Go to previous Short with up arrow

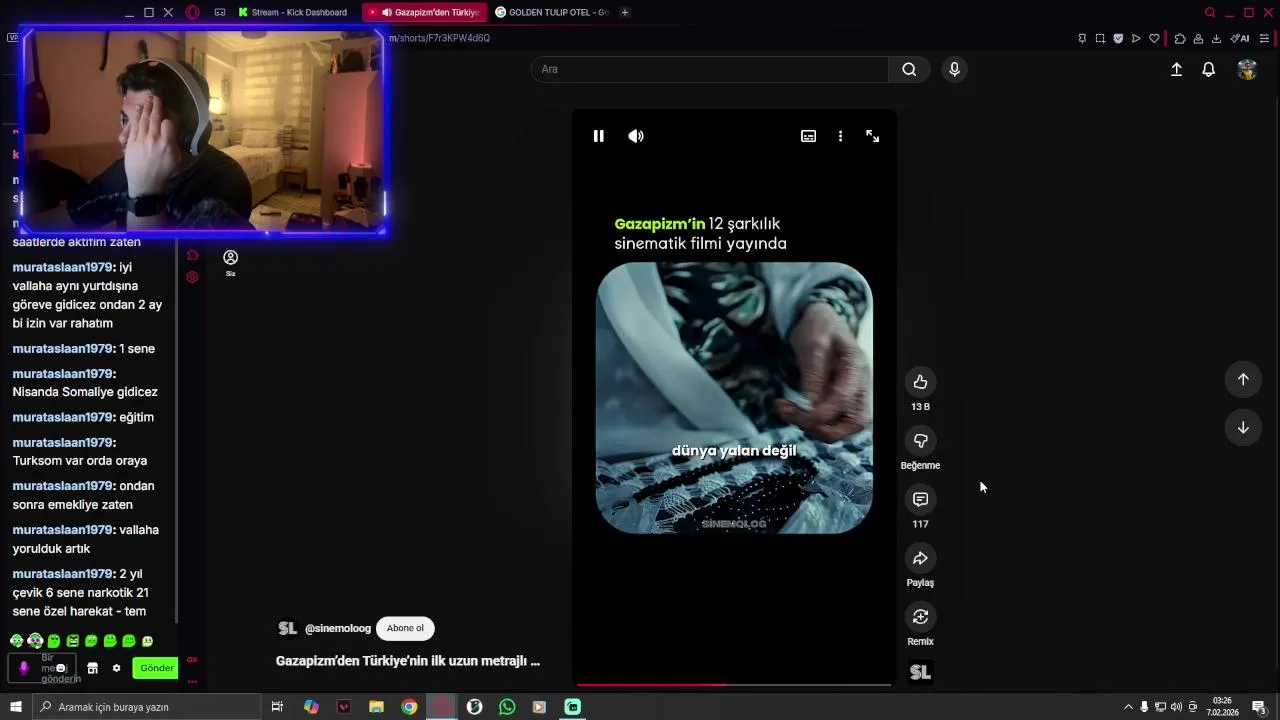pos(1243,379)
